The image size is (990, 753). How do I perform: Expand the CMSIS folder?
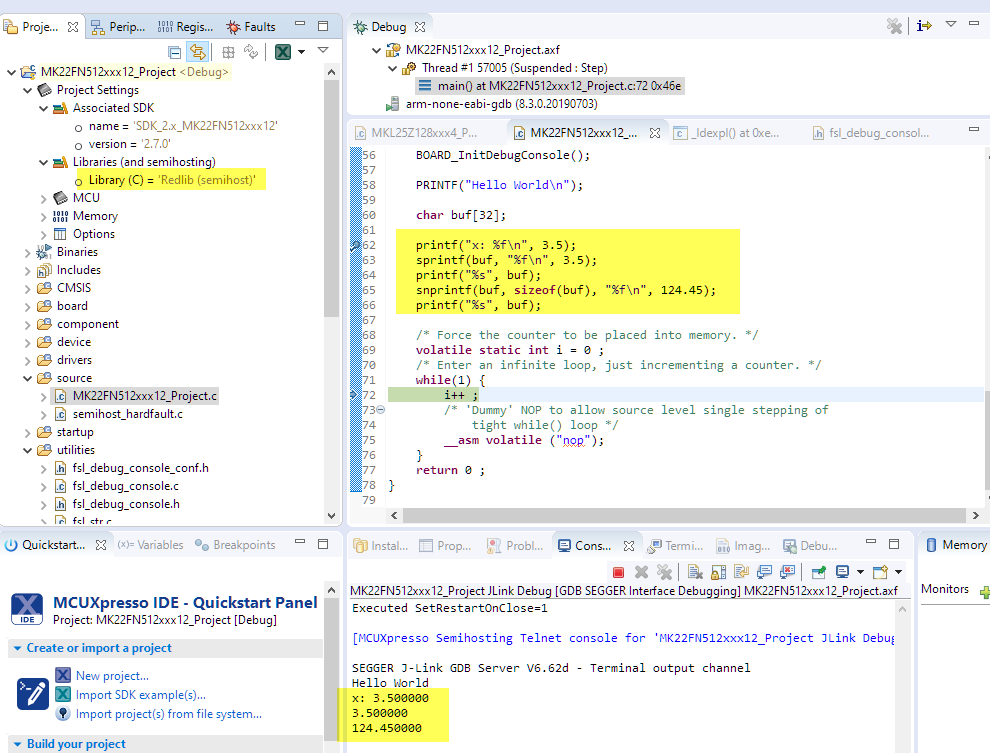pyautogui.click(x=27, y=288)
